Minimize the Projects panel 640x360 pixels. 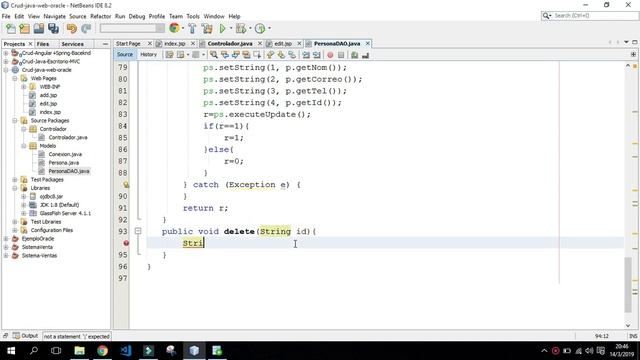(105, 44)
